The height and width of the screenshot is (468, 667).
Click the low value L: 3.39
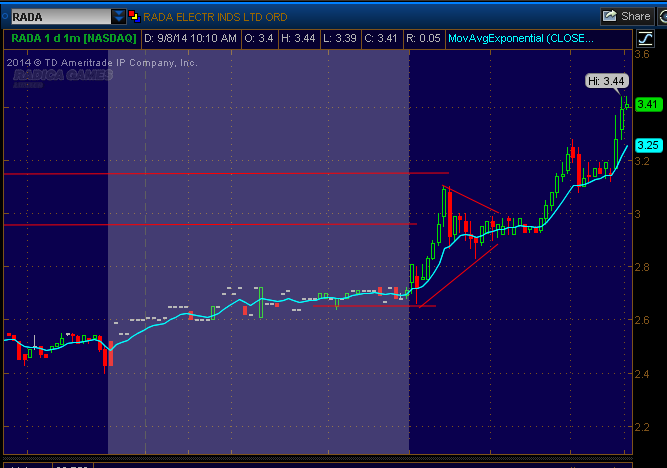[x=339, y=38]
